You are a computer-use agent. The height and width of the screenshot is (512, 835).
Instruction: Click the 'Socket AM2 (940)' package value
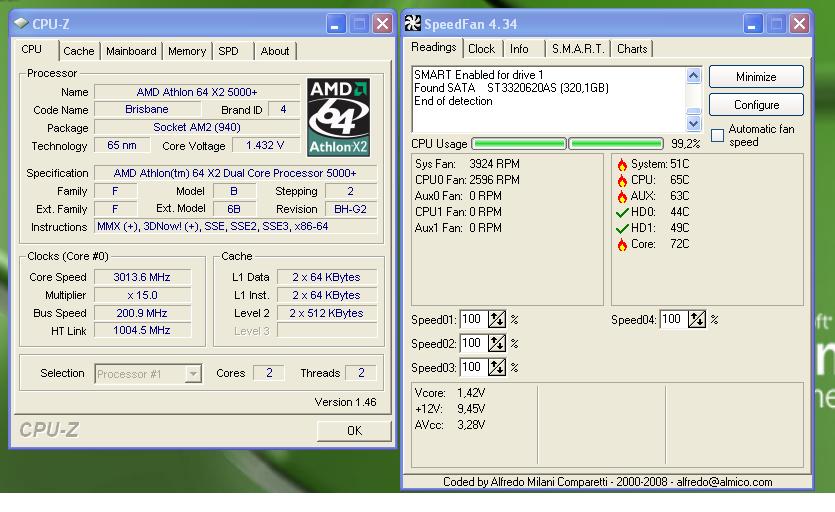197,127
